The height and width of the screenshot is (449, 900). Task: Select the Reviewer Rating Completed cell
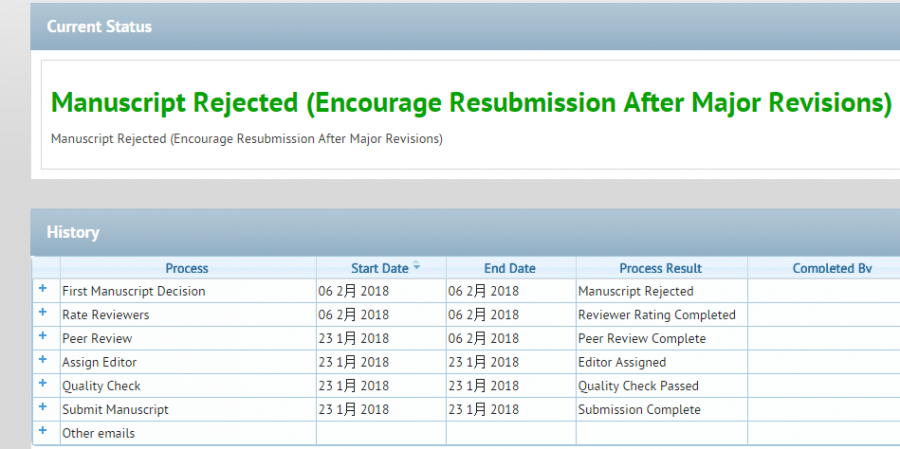point(656,315)
